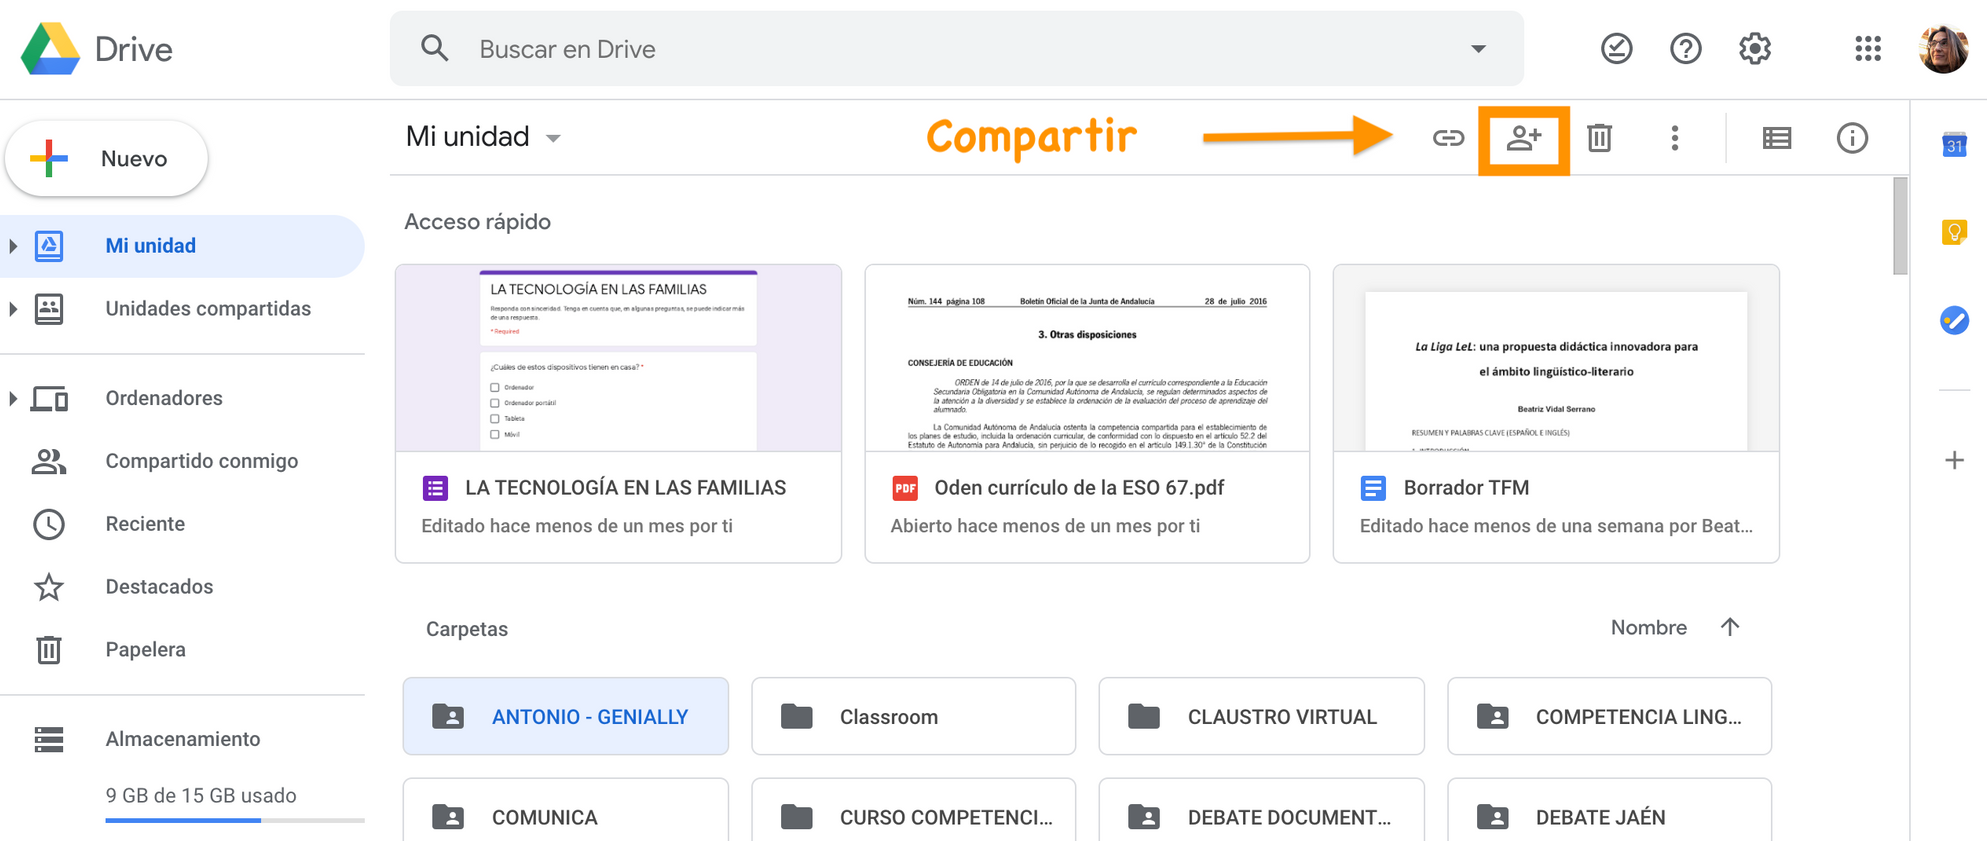Toggle the offline ready status icon
1987x841 pixels.
[1616, 48]
